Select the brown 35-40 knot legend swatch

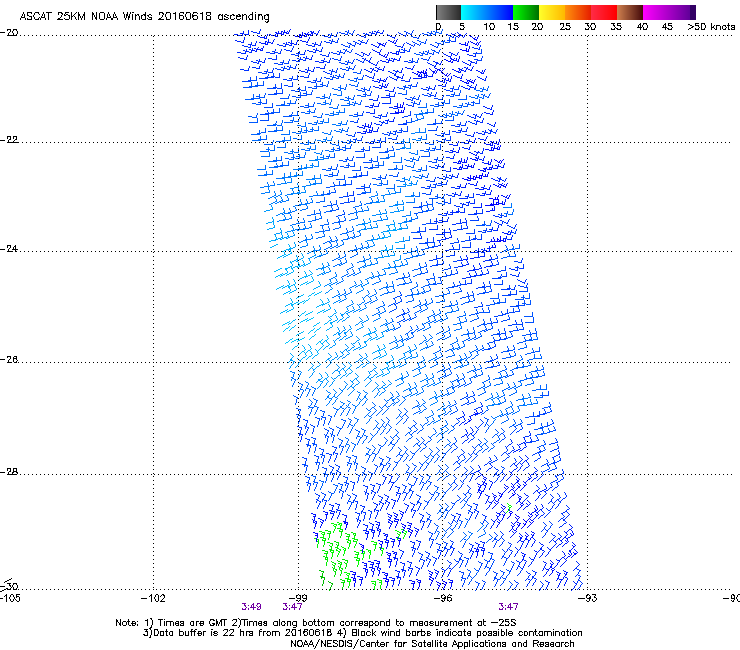(630, 12)
